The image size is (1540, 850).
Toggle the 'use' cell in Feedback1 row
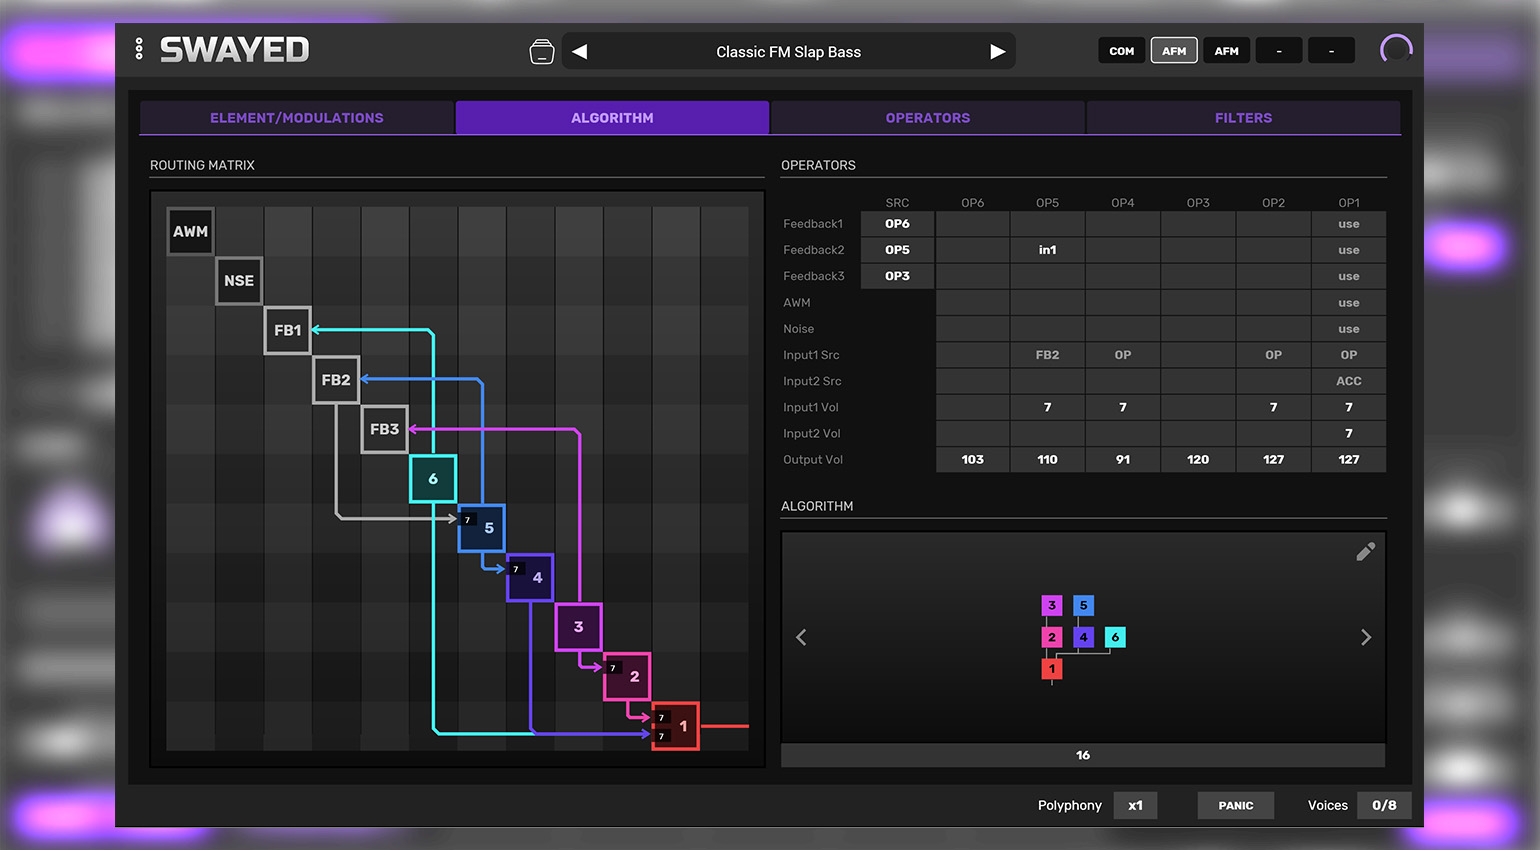(1348, 224)
